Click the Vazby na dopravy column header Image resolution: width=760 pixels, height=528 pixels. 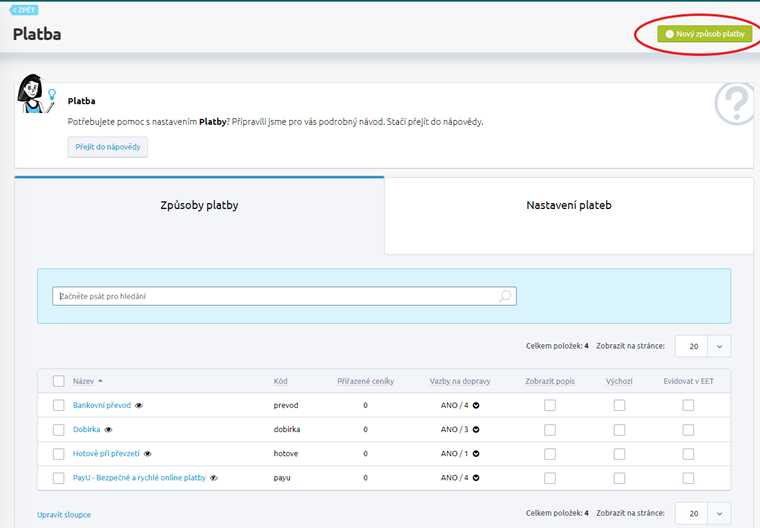pos(460,381)
